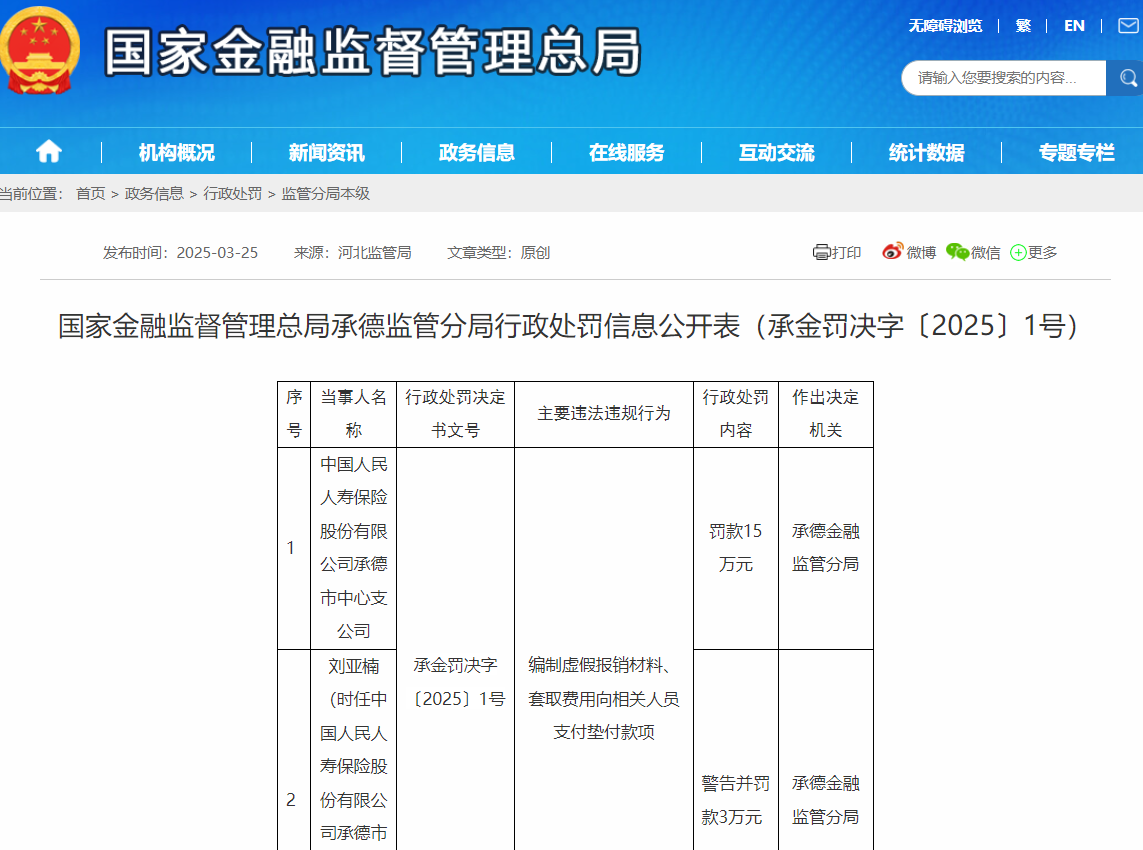Click party cell 刘亚楠

(354, 749)
